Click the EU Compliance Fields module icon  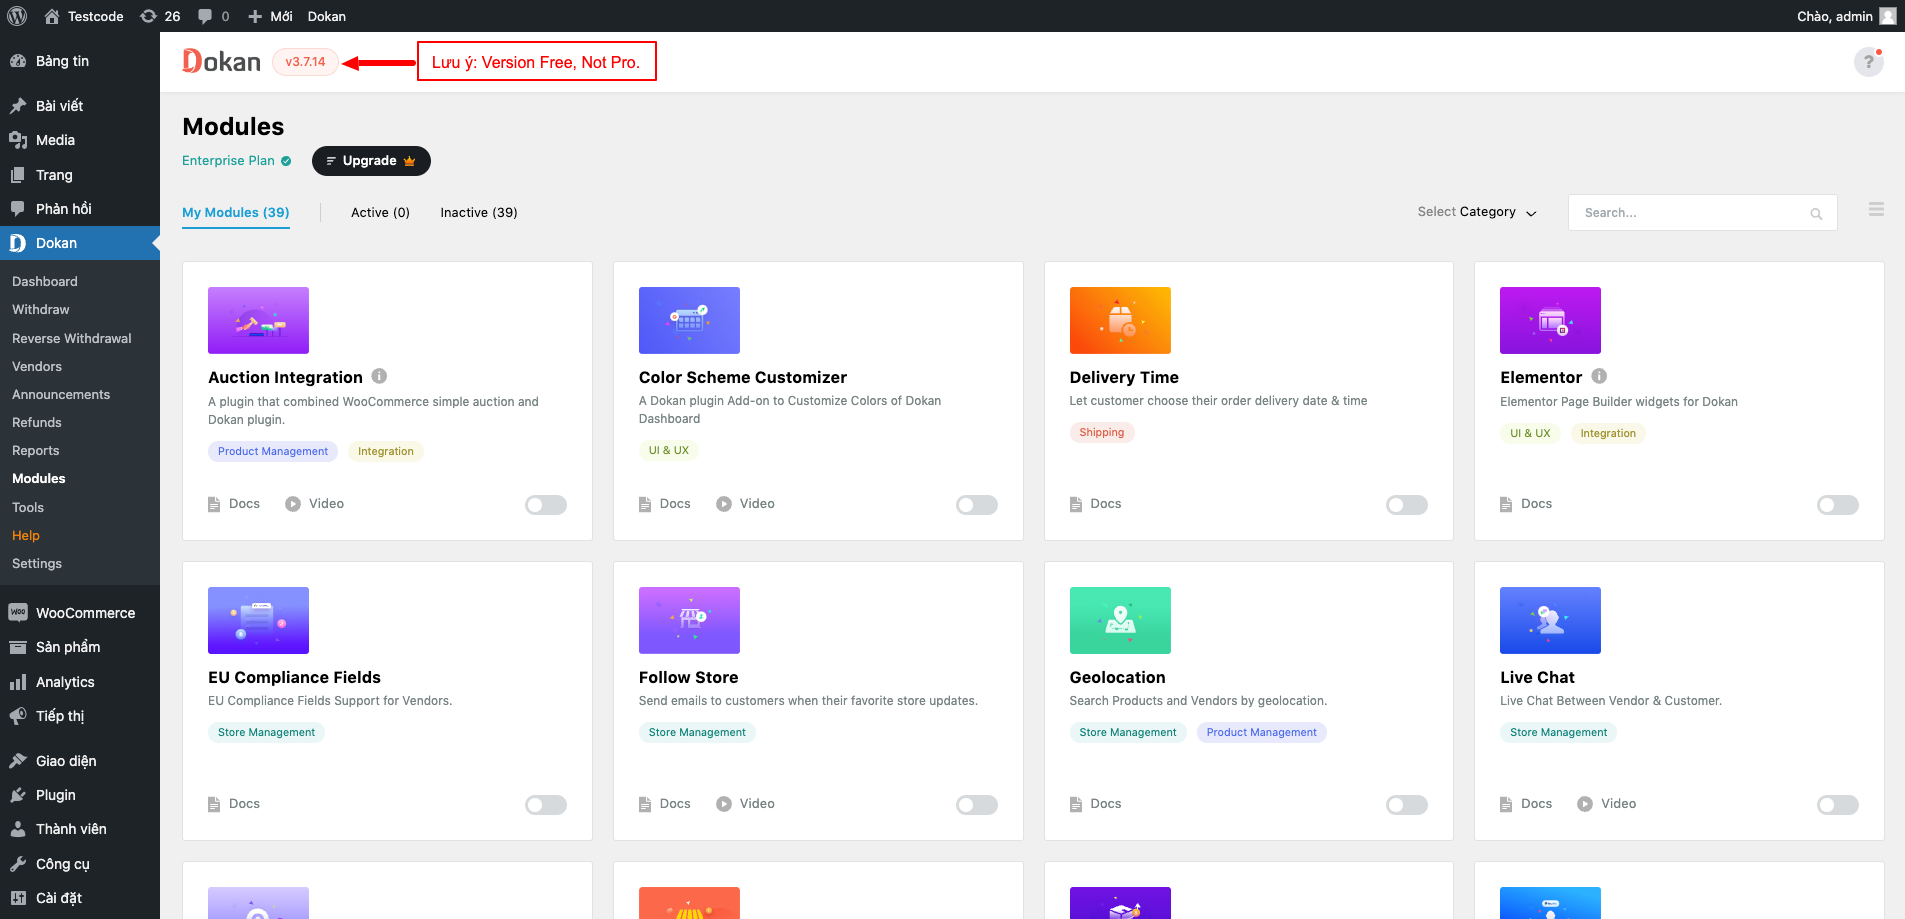tap(258, 620)
